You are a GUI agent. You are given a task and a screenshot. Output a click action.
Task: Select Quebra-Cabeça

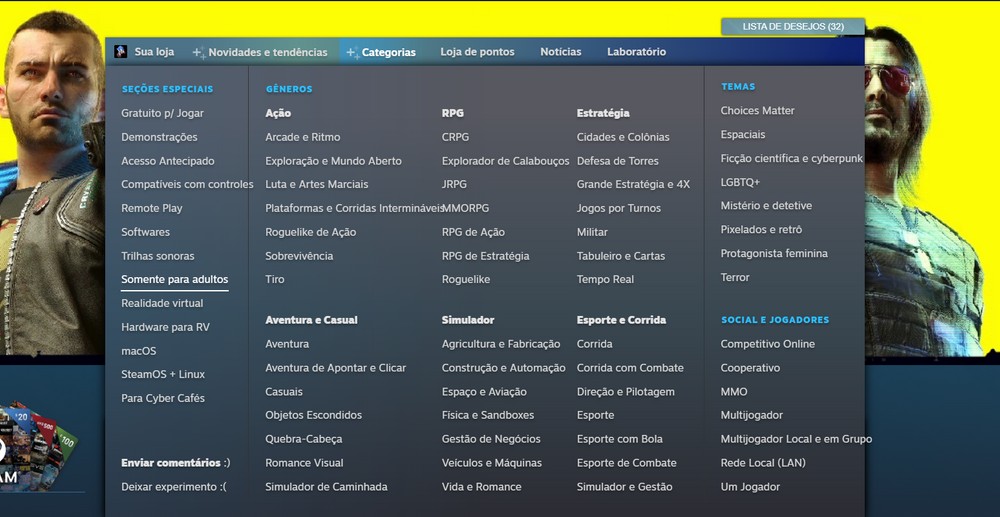(x=304, y=439)
